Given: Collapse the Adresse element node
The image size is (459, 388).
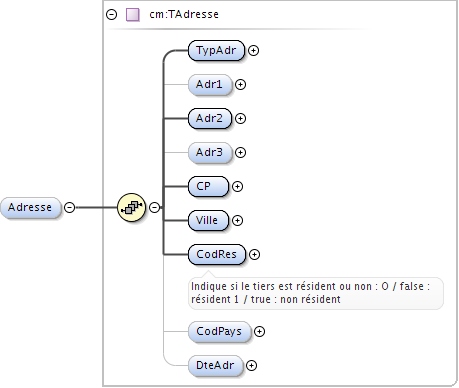Looking at the screenshot, I should click(x=69, y=207).
